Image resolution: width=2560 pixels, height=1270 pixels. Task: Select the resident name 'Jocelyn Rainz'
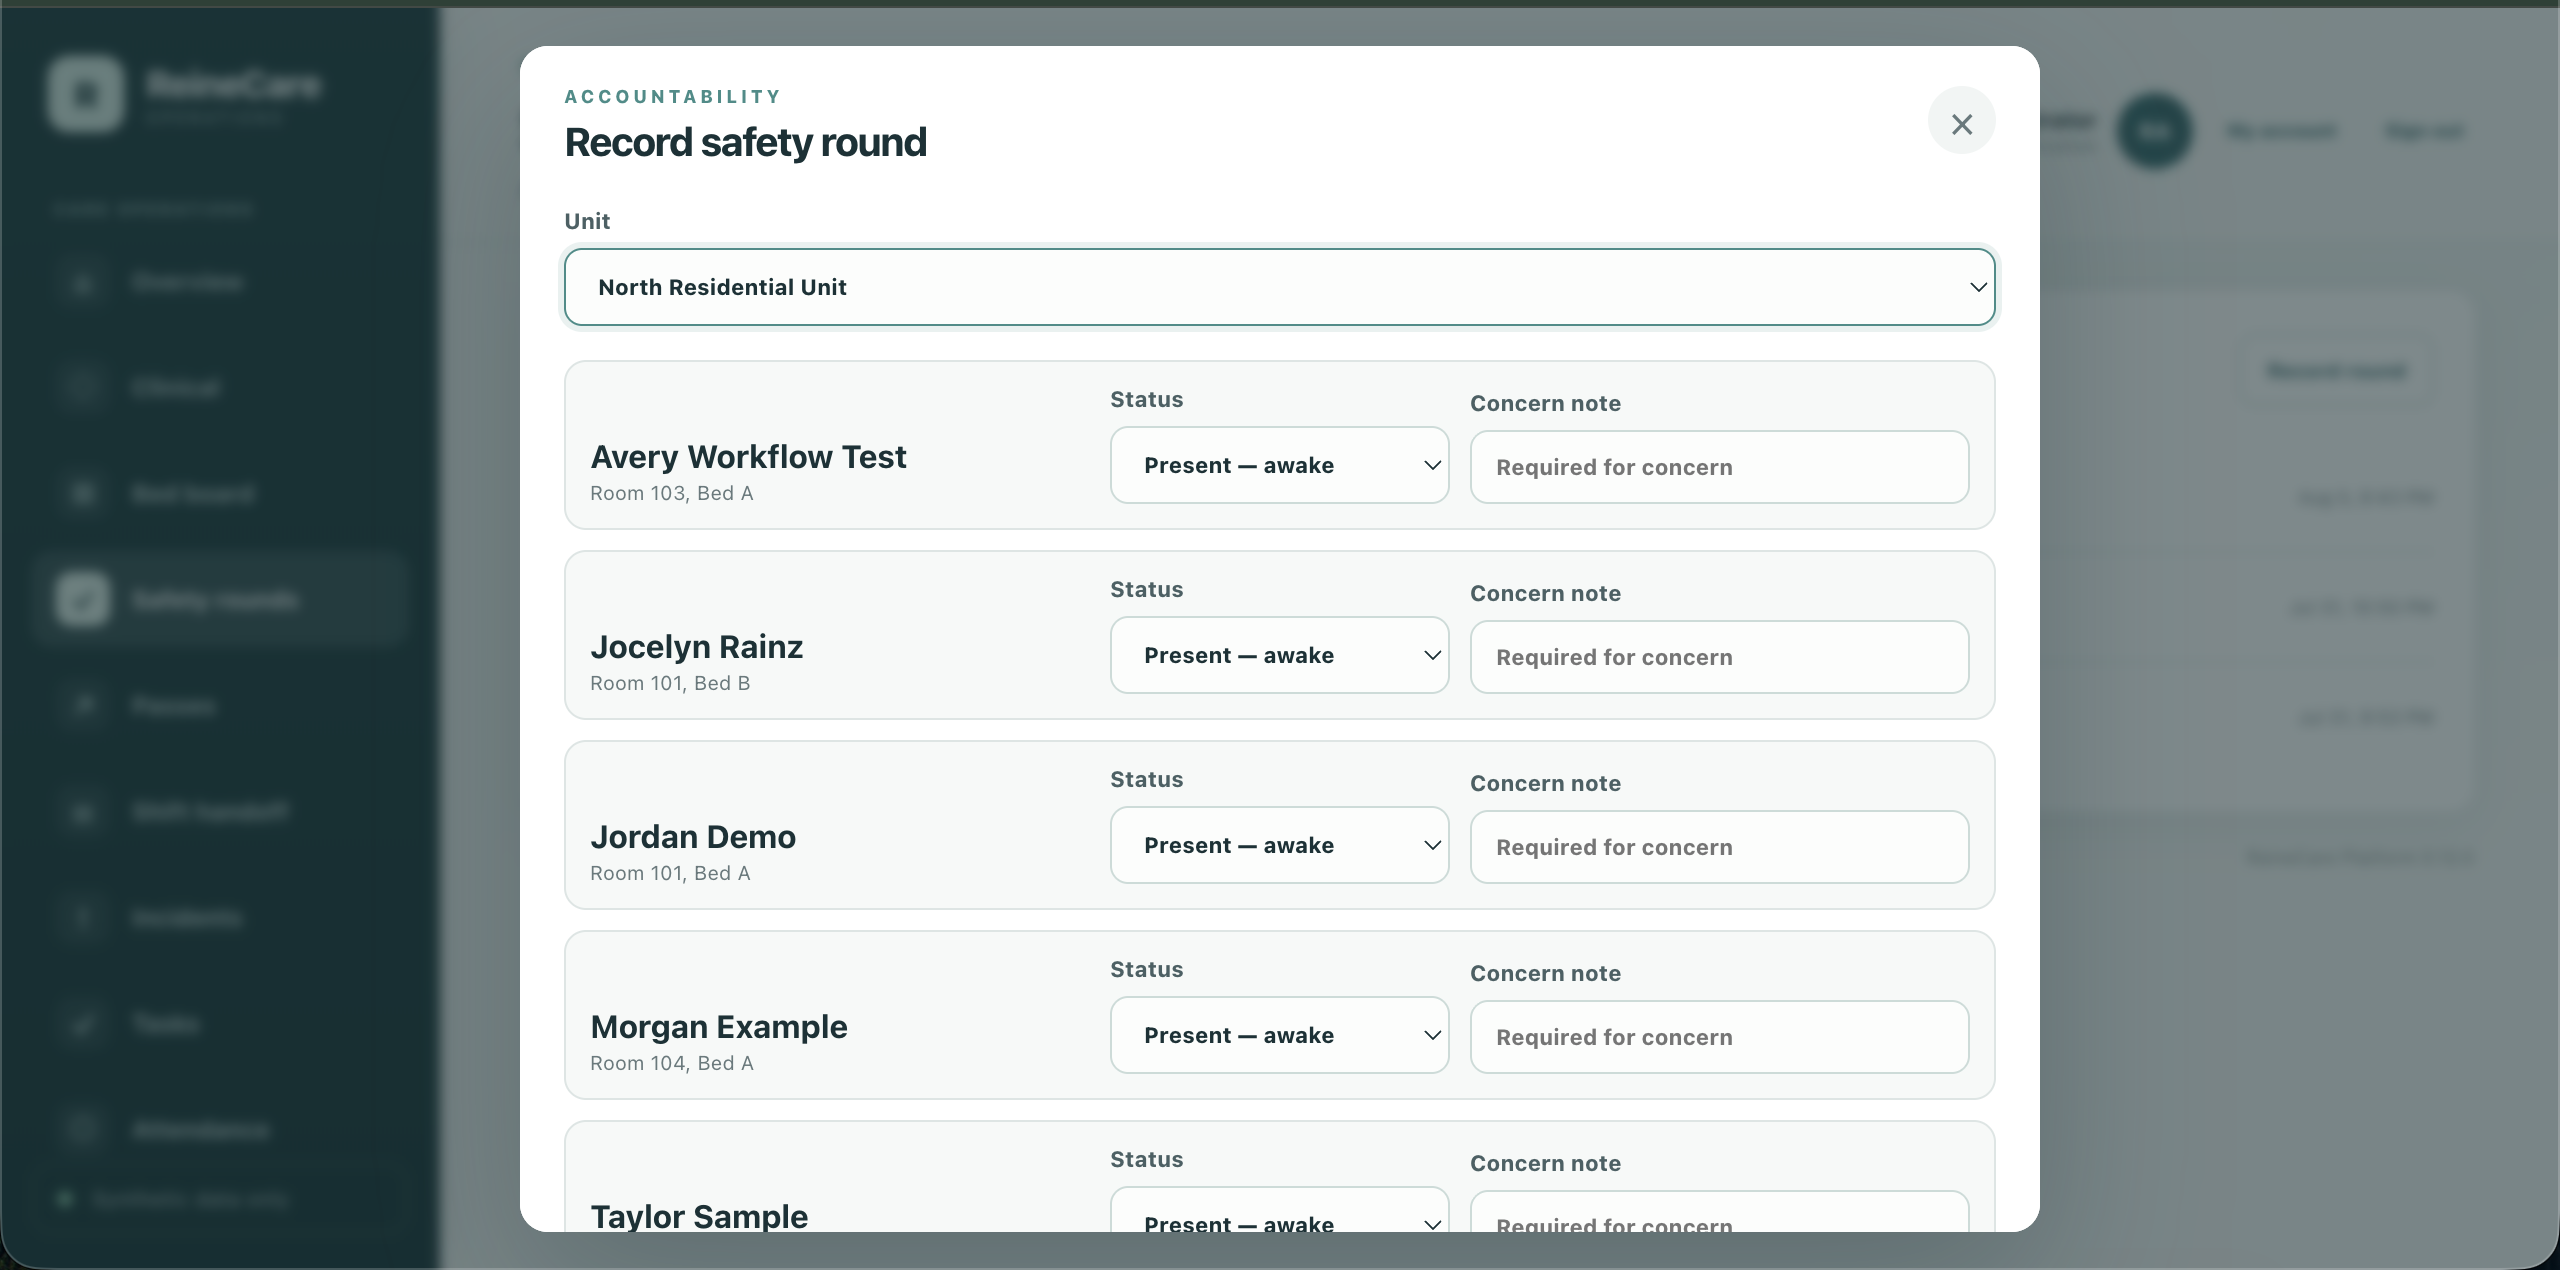(696, 647)
